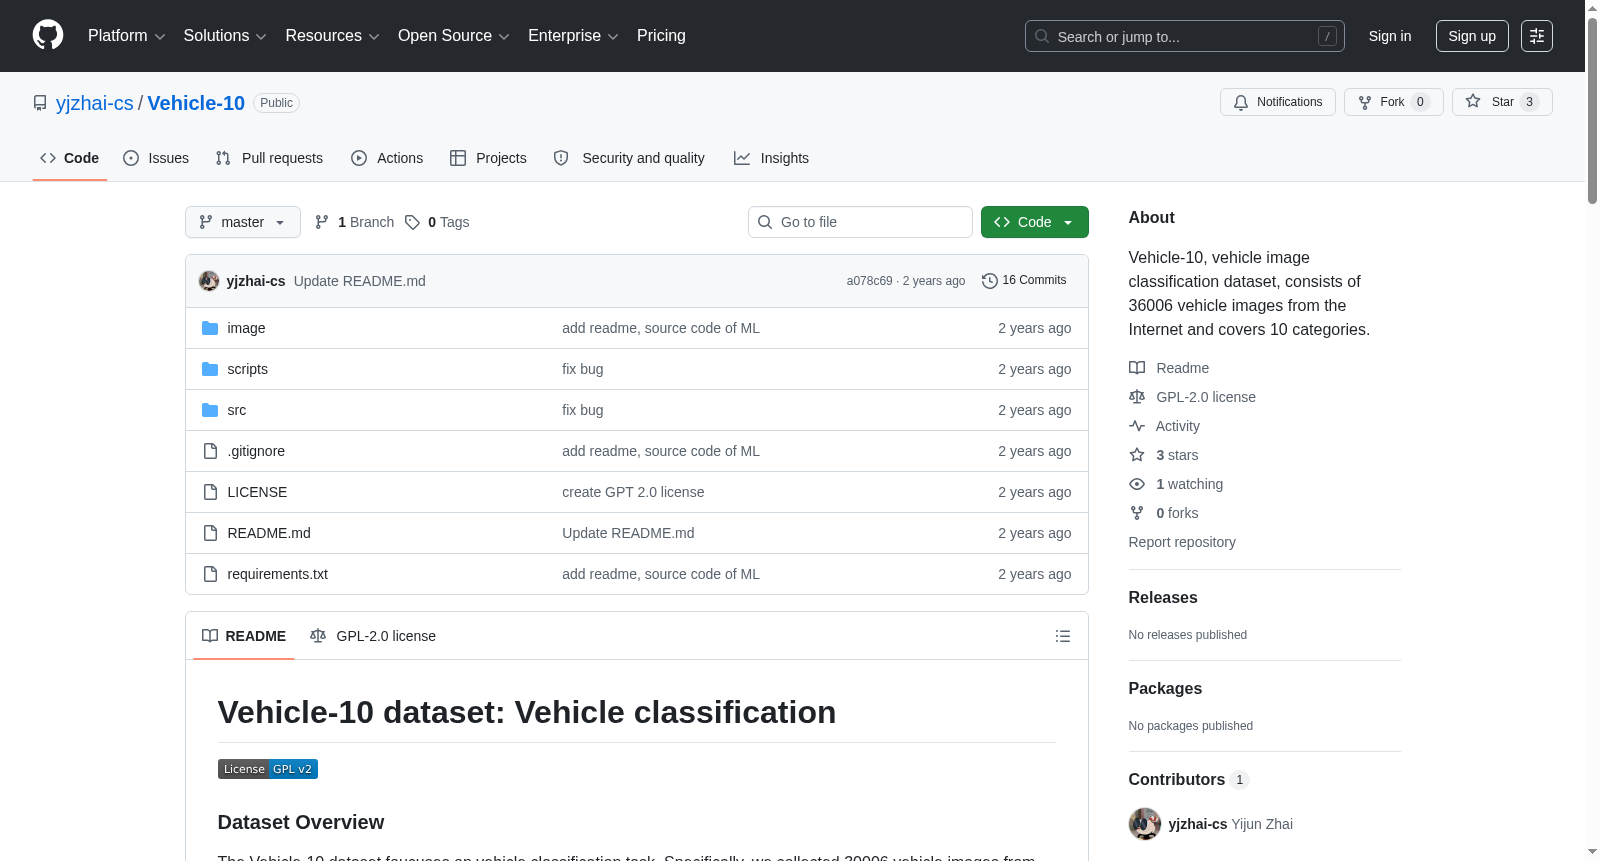Expand the Open Source menu
The image size is (1600, 861).
tap(454, 36)
